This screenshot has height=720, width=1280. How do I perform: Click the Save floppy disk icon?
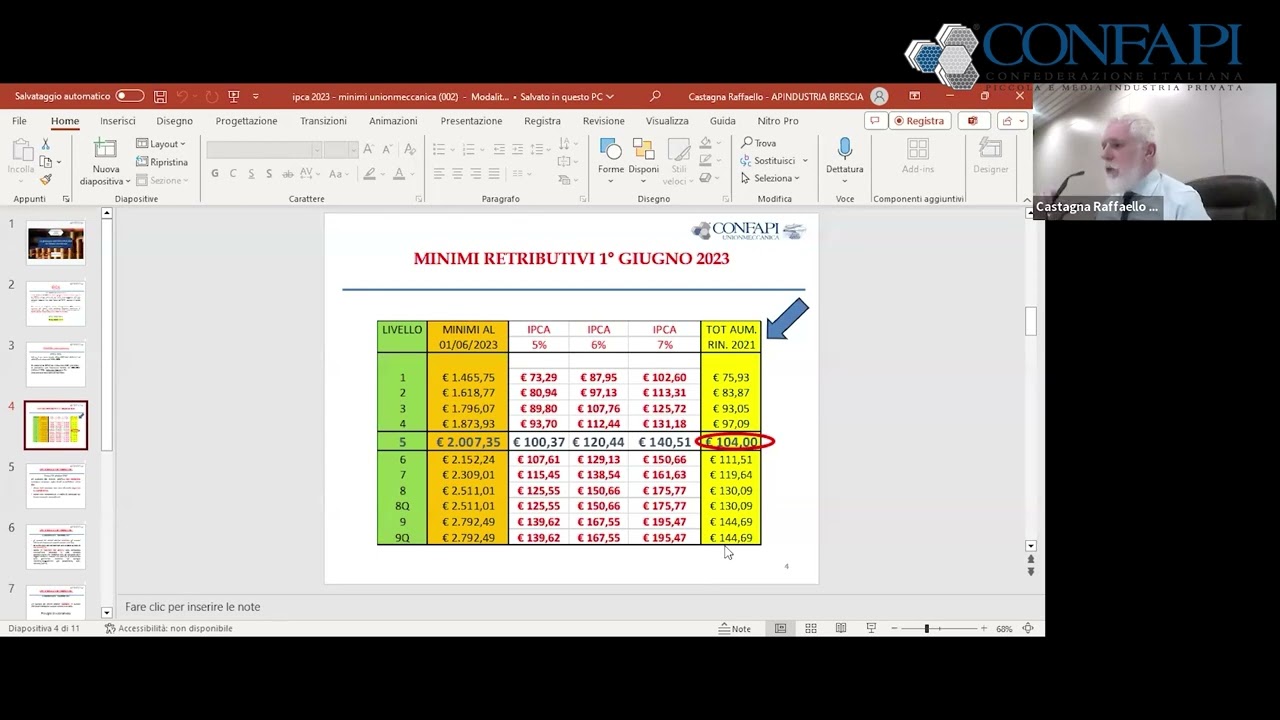pos(160,96)
